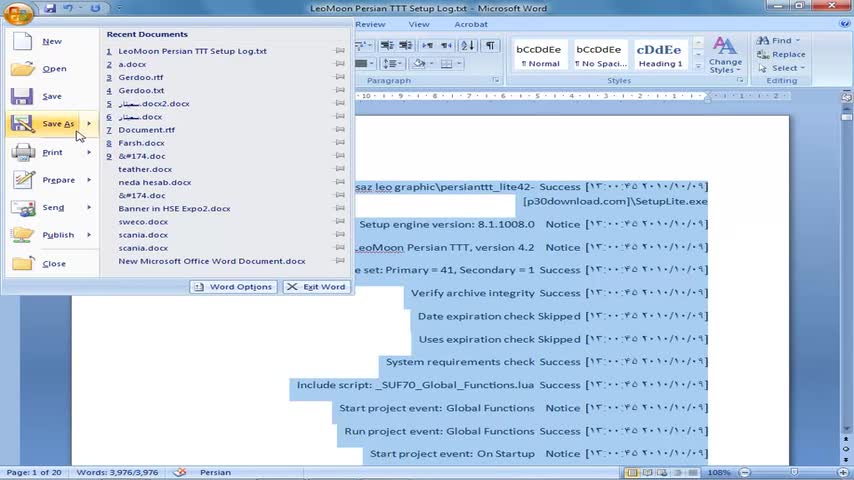This screenshot has width=854, height=480.
Task: Open the Paragraph dialog launcher
Action: coord(496,80)
